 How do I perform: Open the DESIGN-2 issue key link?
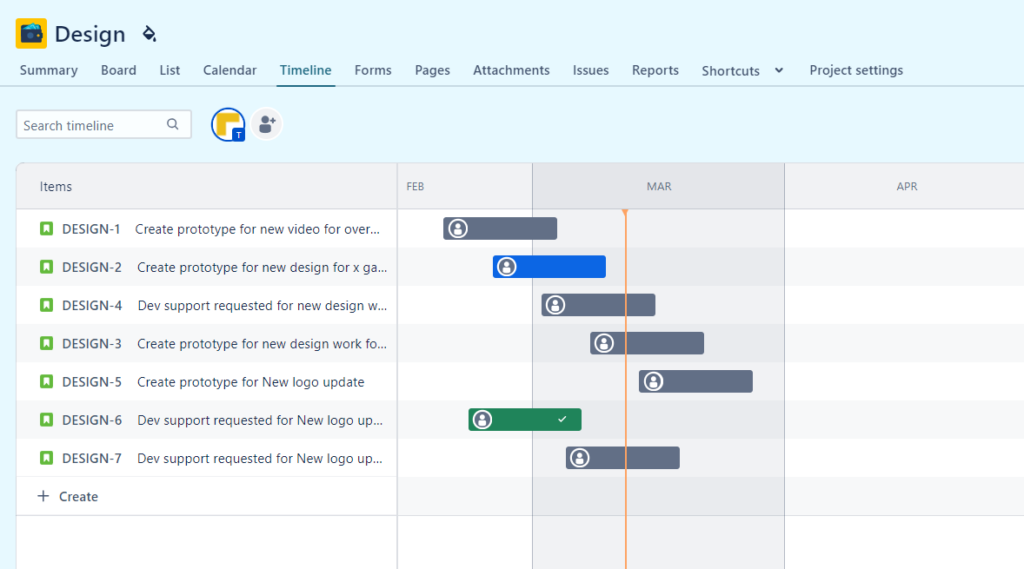click(x=92, y=267)
